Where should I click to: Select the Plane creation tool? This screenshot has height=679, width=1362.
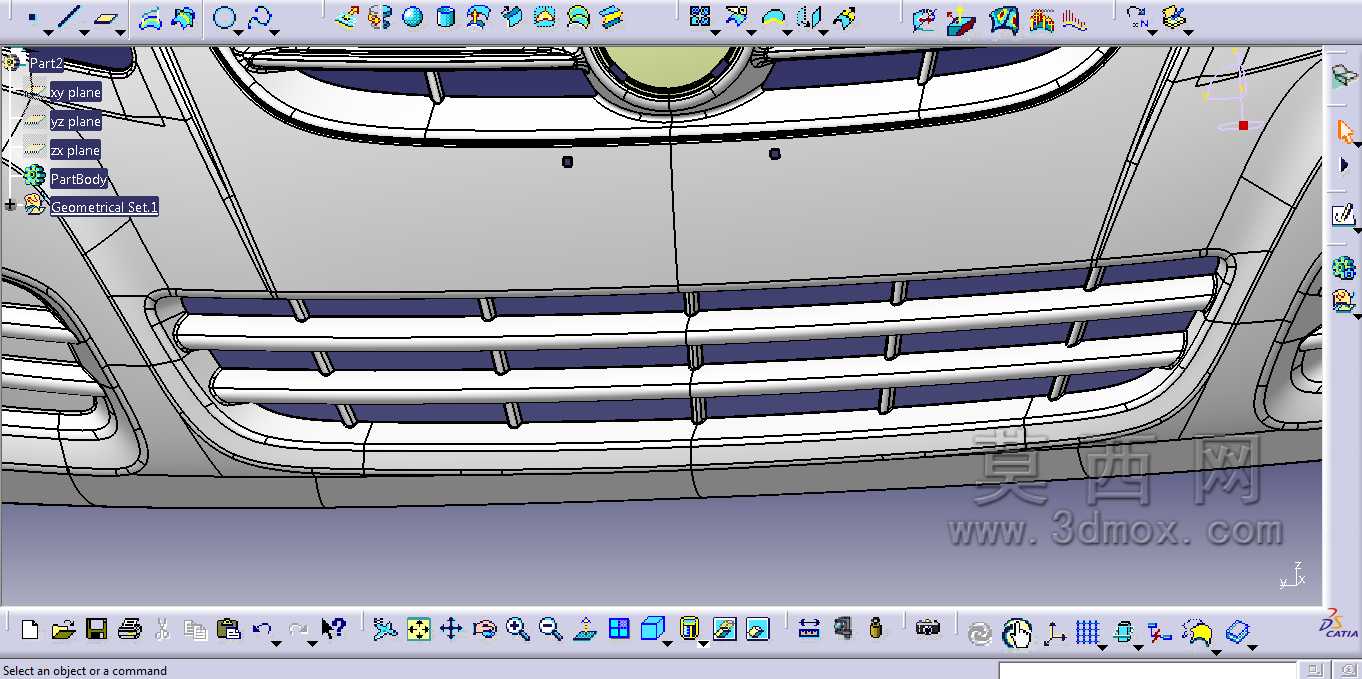[x=105, y=18]
